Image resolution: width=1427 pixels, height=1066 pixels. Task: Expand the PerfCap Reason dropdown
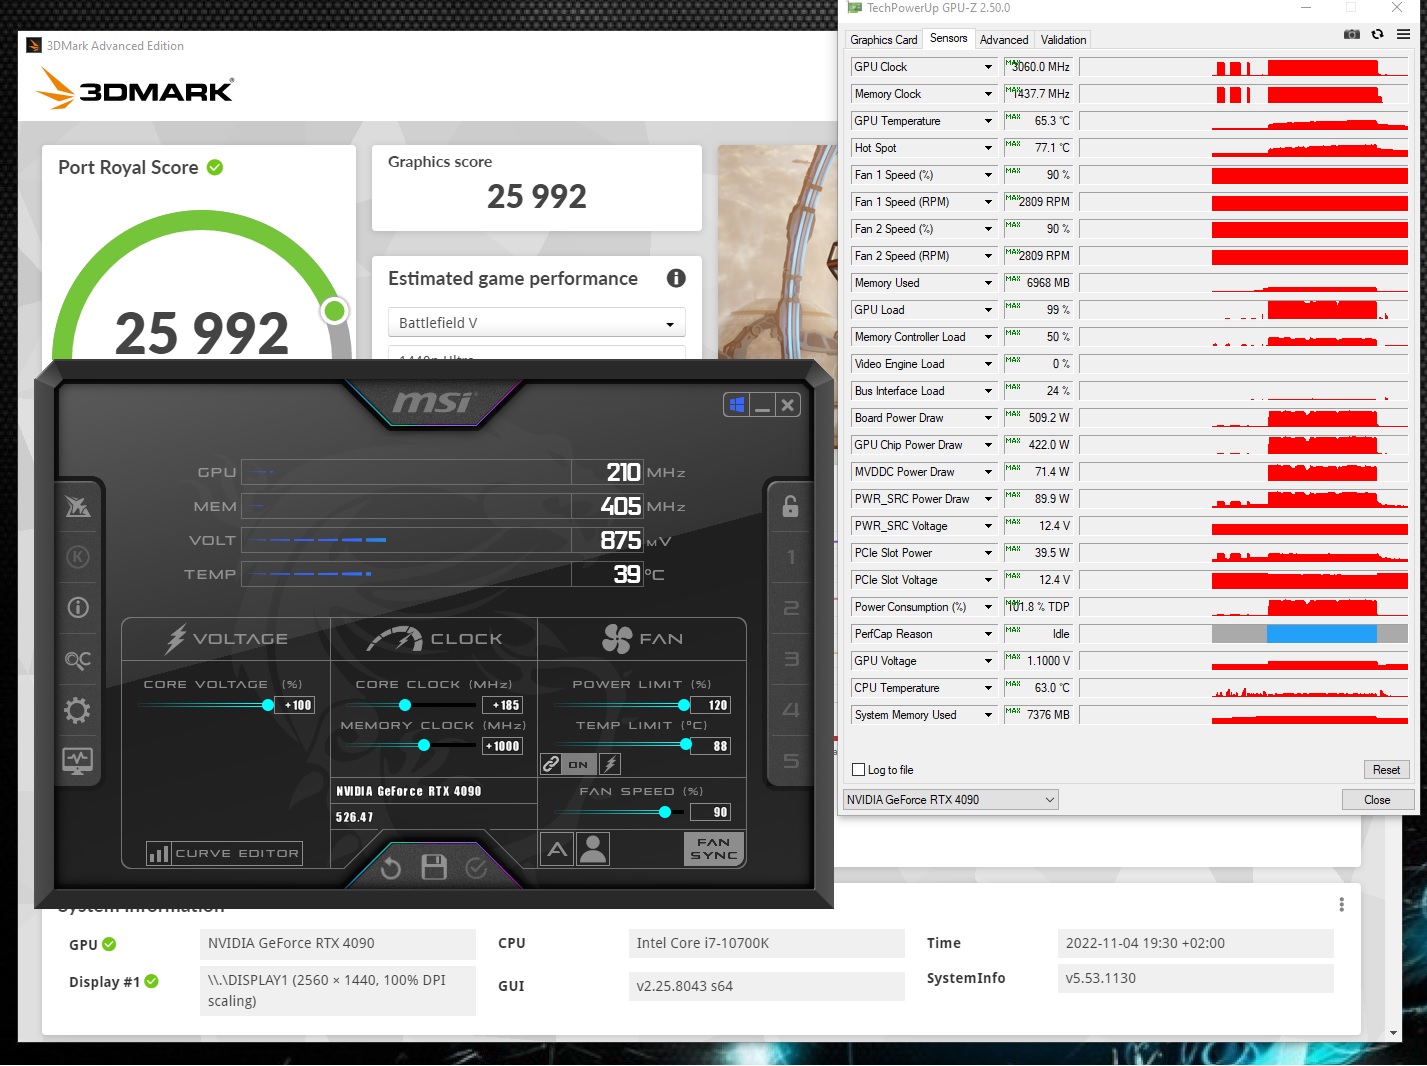988,634
